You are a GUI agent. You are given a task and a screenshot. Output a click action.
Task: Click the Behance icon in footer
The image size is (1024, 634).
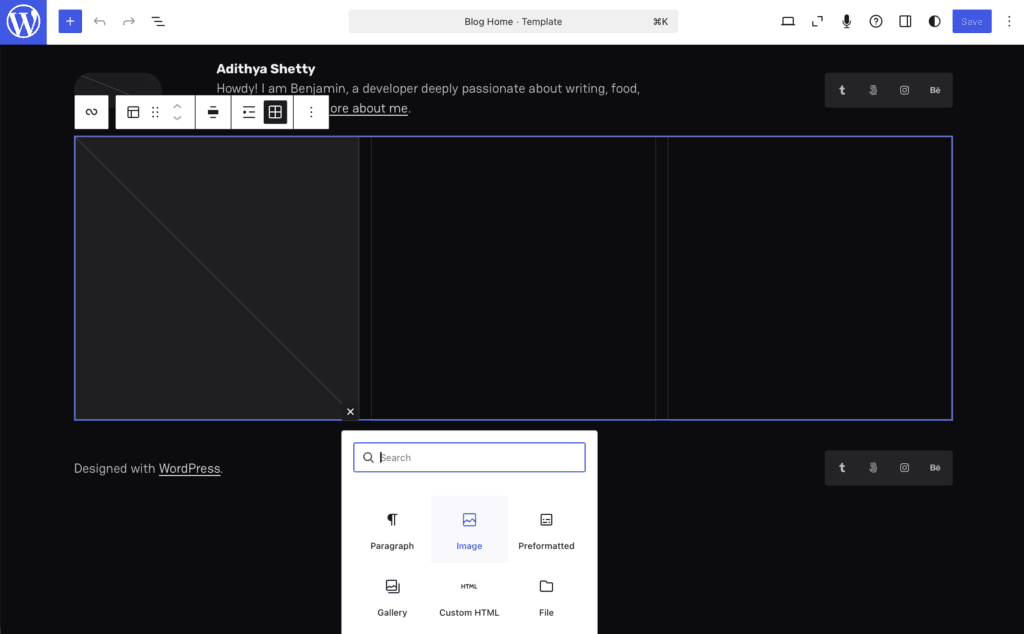point(935,468)
